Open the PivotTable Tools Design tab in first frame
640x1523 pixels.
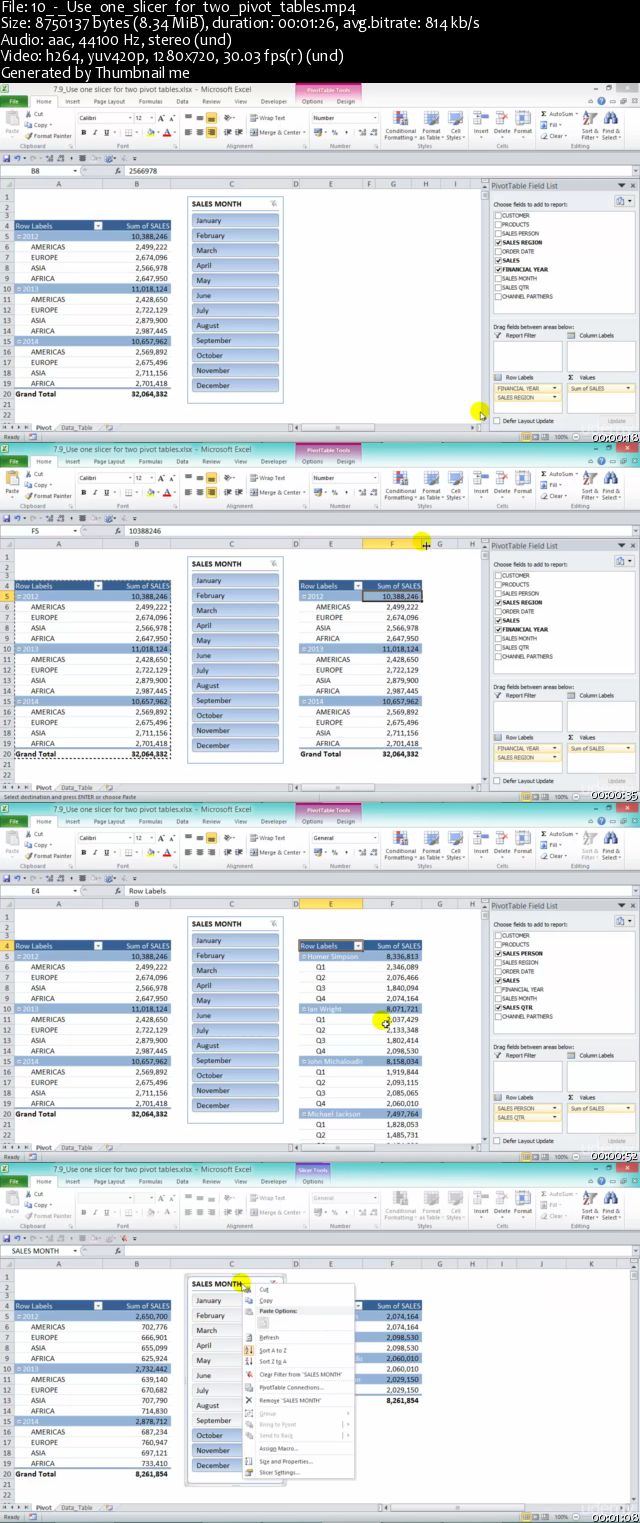[x=345, y=101]
